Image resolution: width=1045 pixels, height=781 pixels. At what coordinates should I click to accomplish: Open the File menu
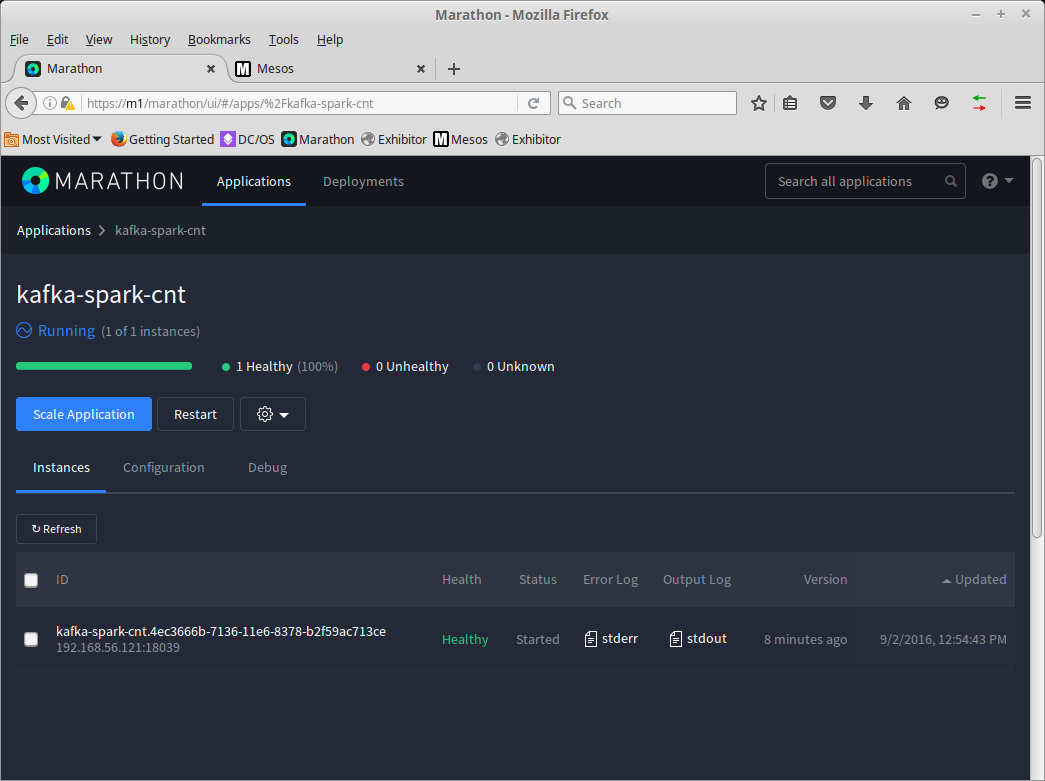[19, 39]
